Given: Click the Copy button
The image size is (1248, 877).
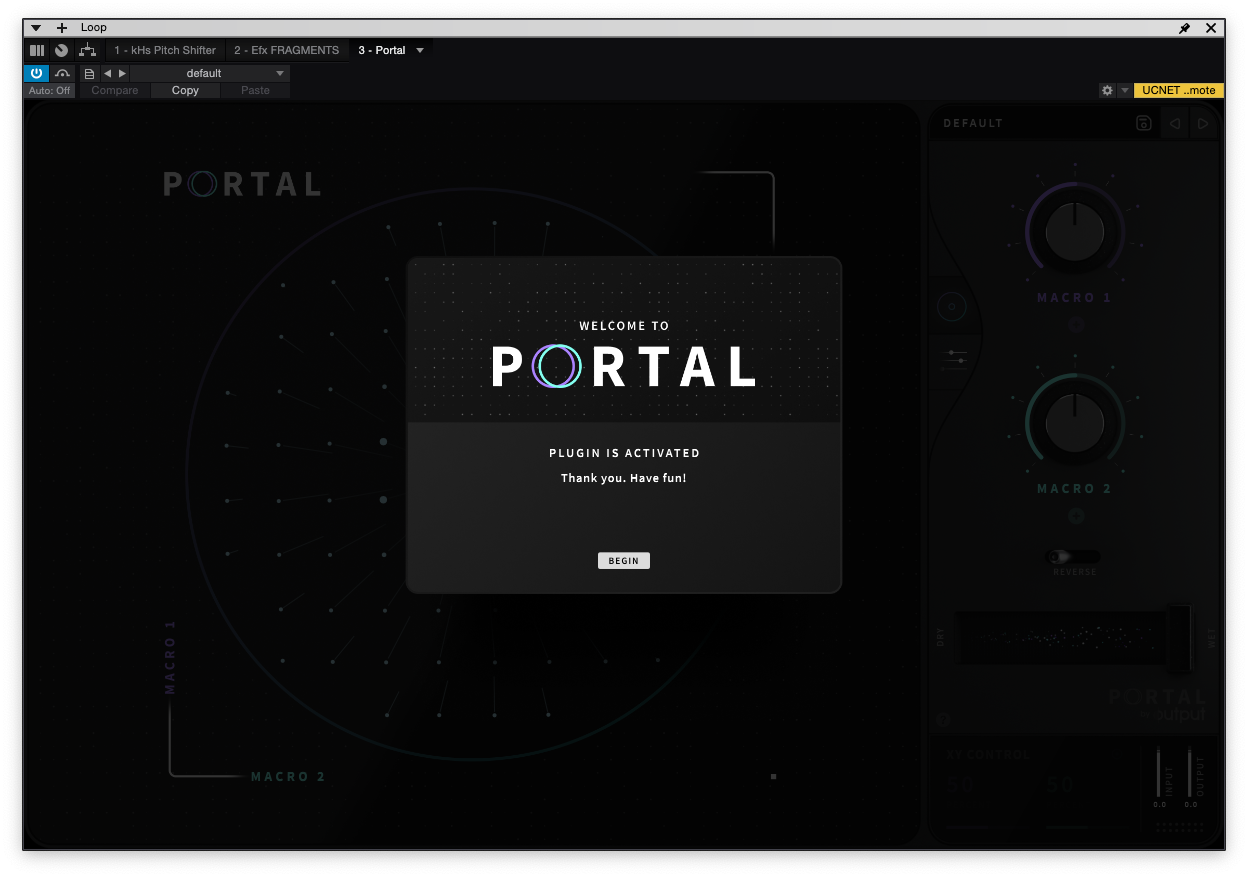Looking at the screenshot, I should pyautogui.click(x=185, y=90).
